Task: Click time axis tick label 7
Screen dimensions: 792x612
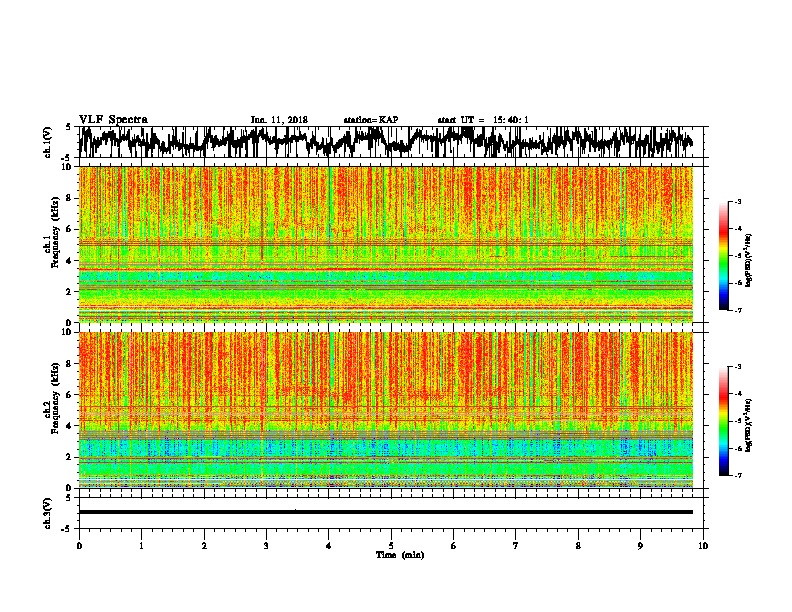Action: (516, 546)
